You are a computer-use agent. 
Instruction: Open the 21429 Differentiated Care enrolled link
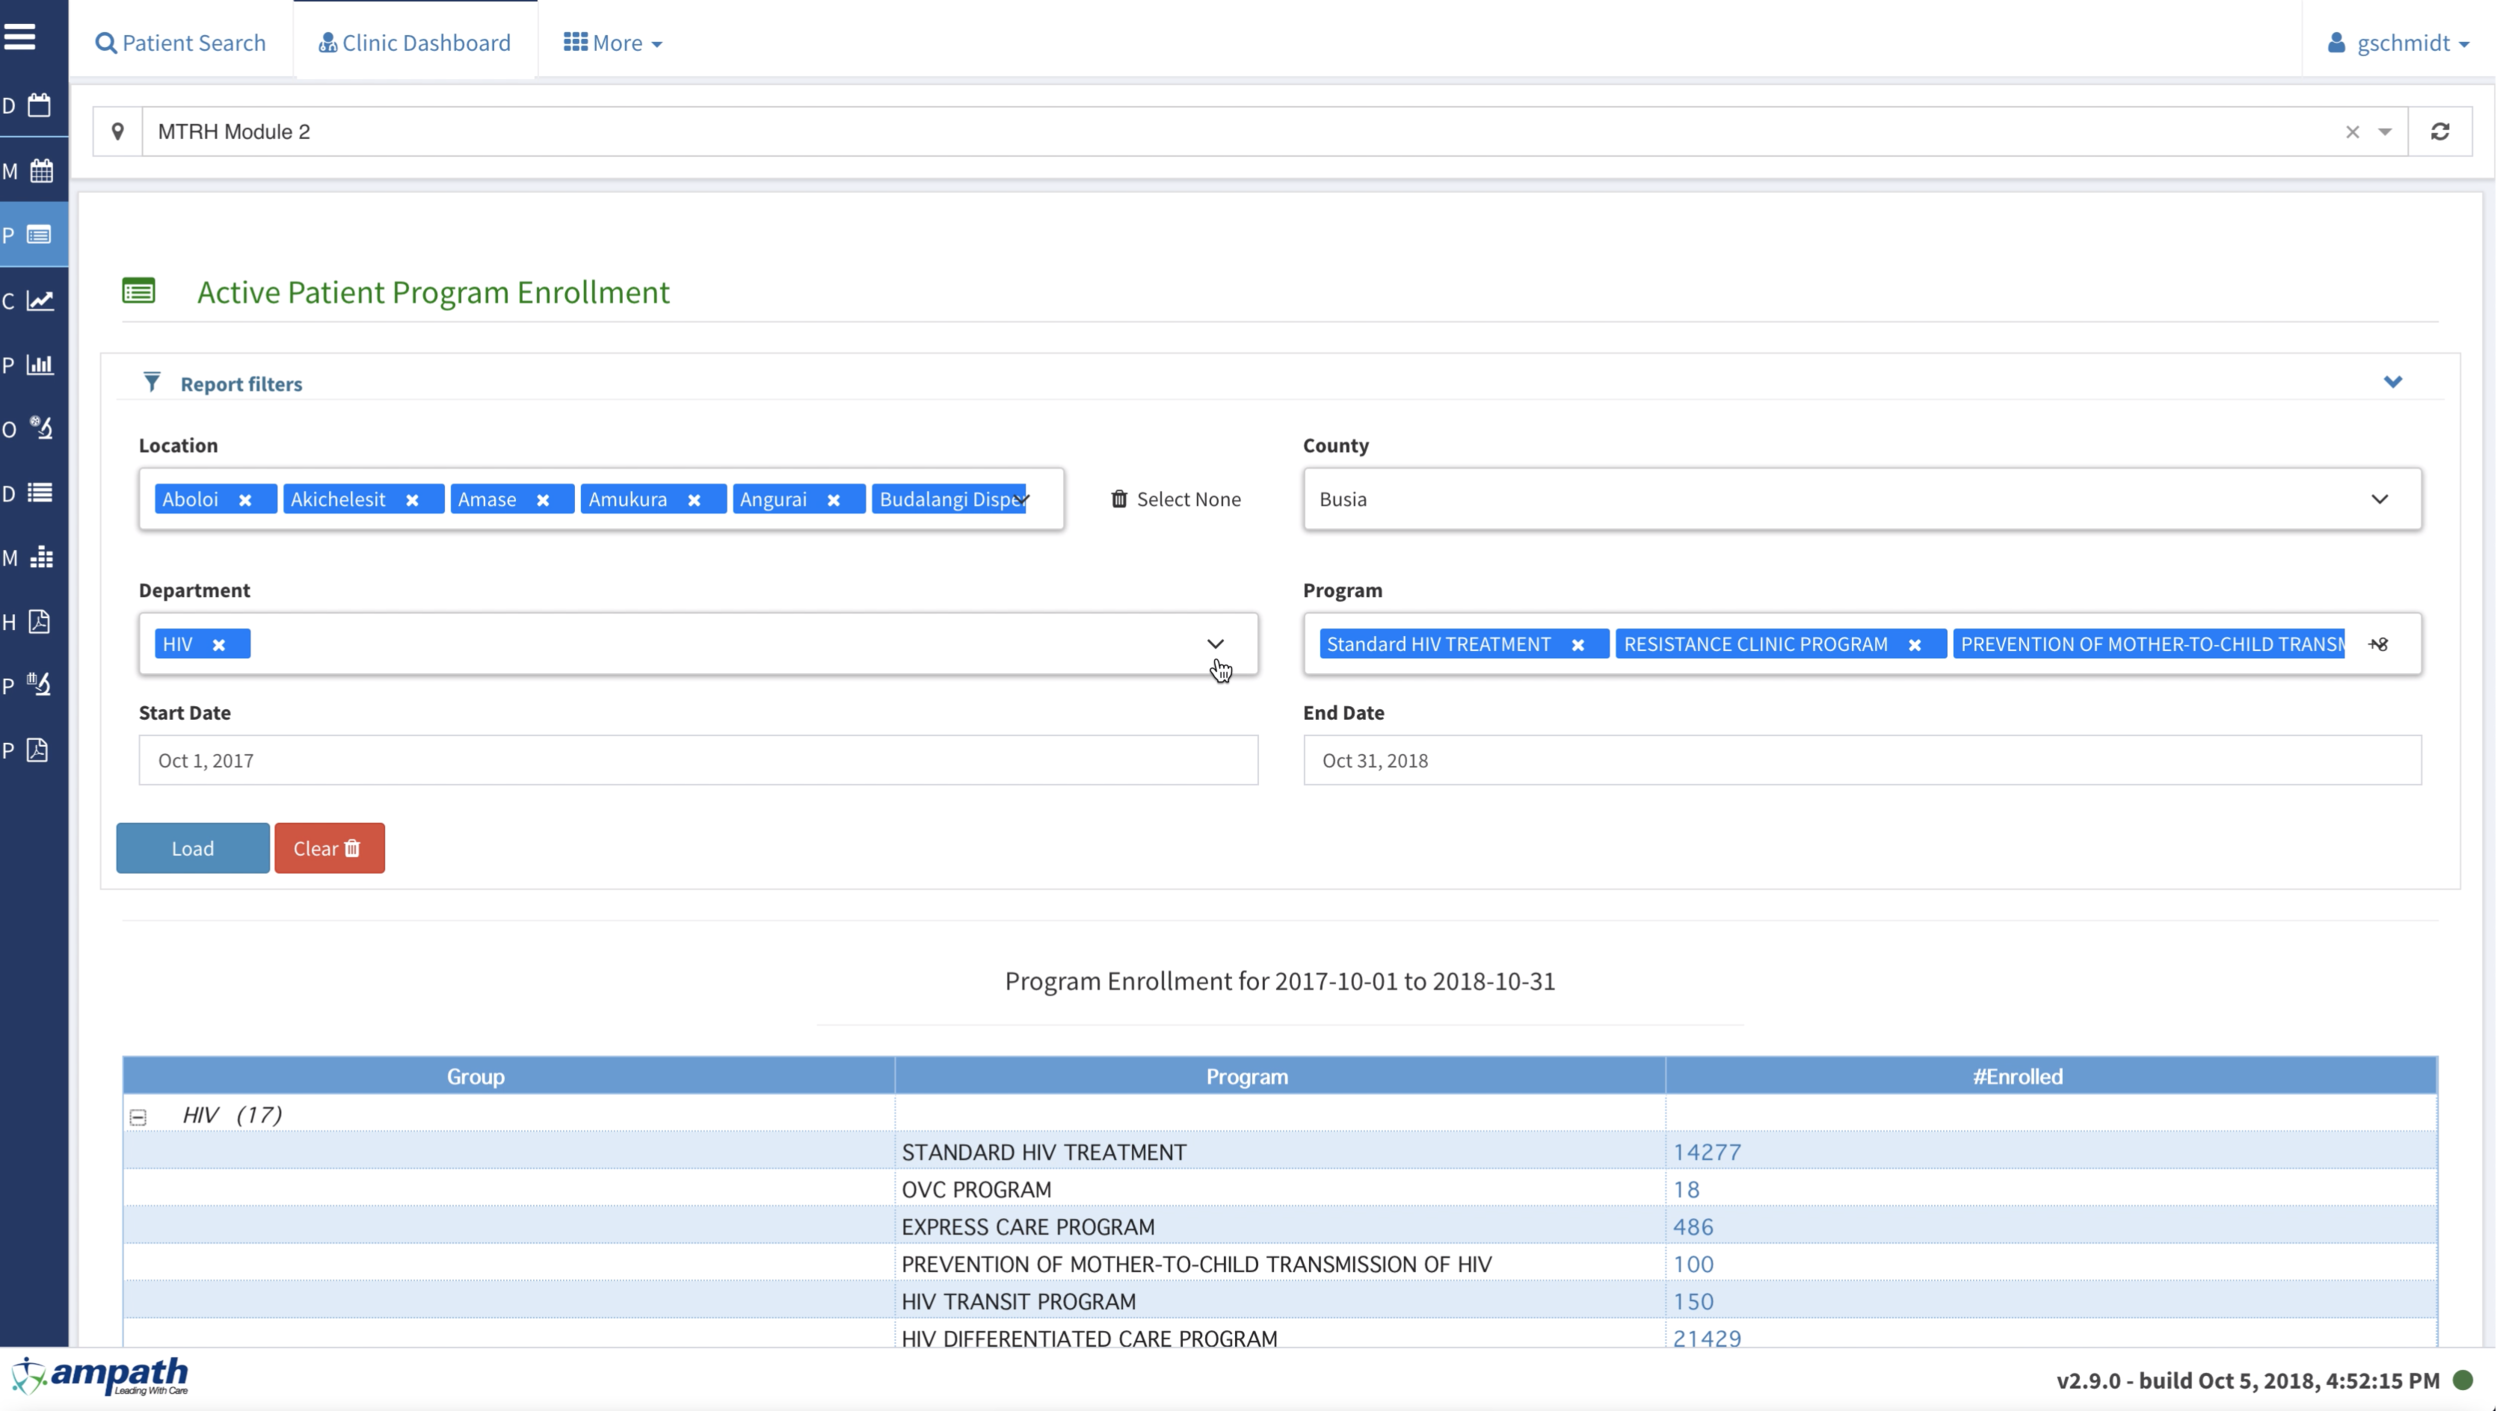click(x=1707, y=1339)
